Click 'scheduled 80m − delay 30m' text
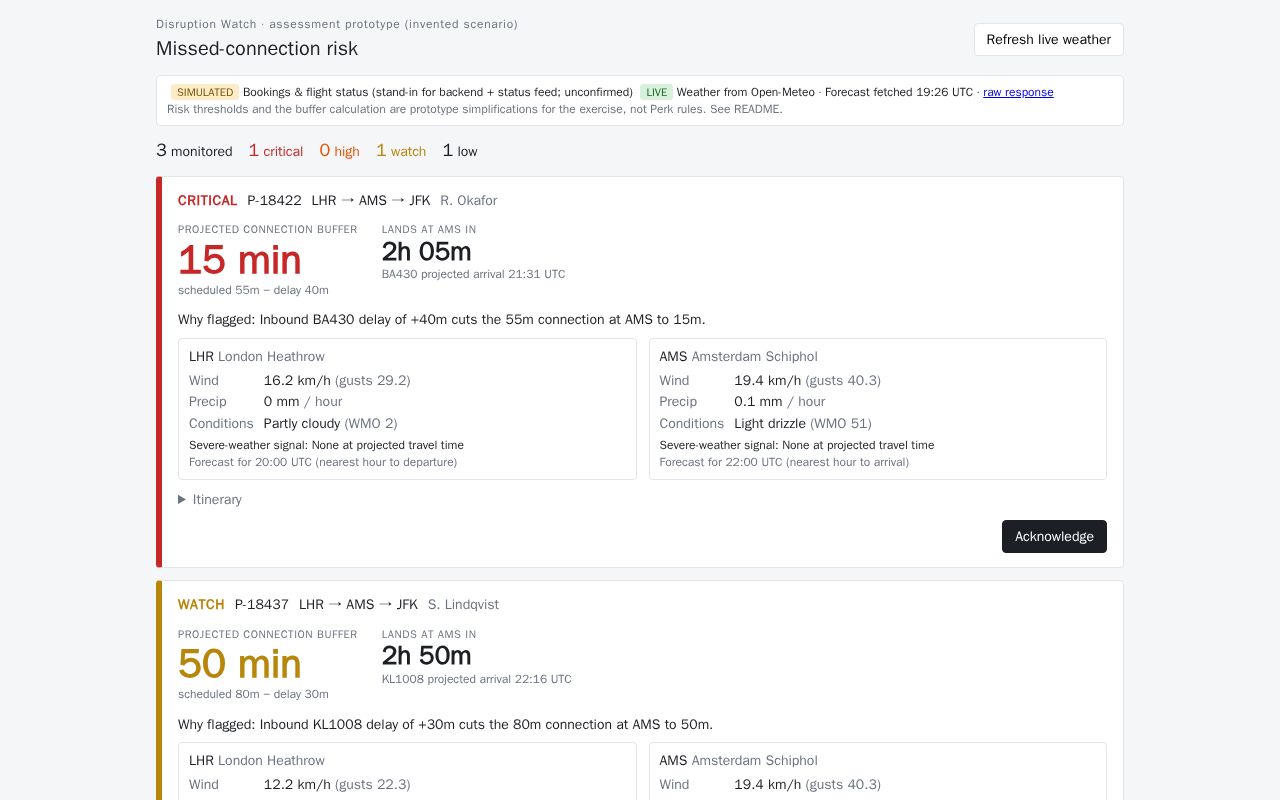 pos(253,694)
